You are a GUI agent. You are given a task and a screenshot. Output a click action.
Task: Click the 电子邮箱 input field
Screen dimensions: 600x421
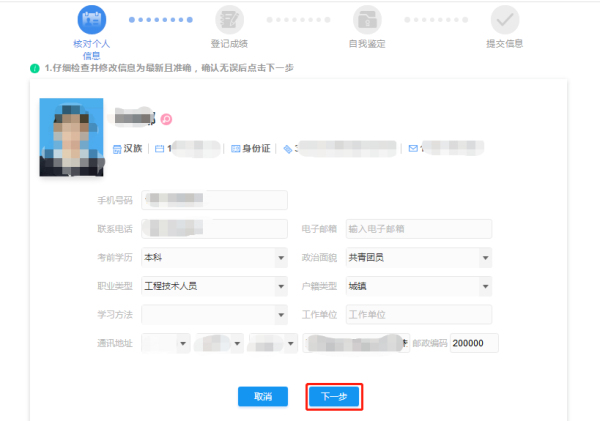419,228
